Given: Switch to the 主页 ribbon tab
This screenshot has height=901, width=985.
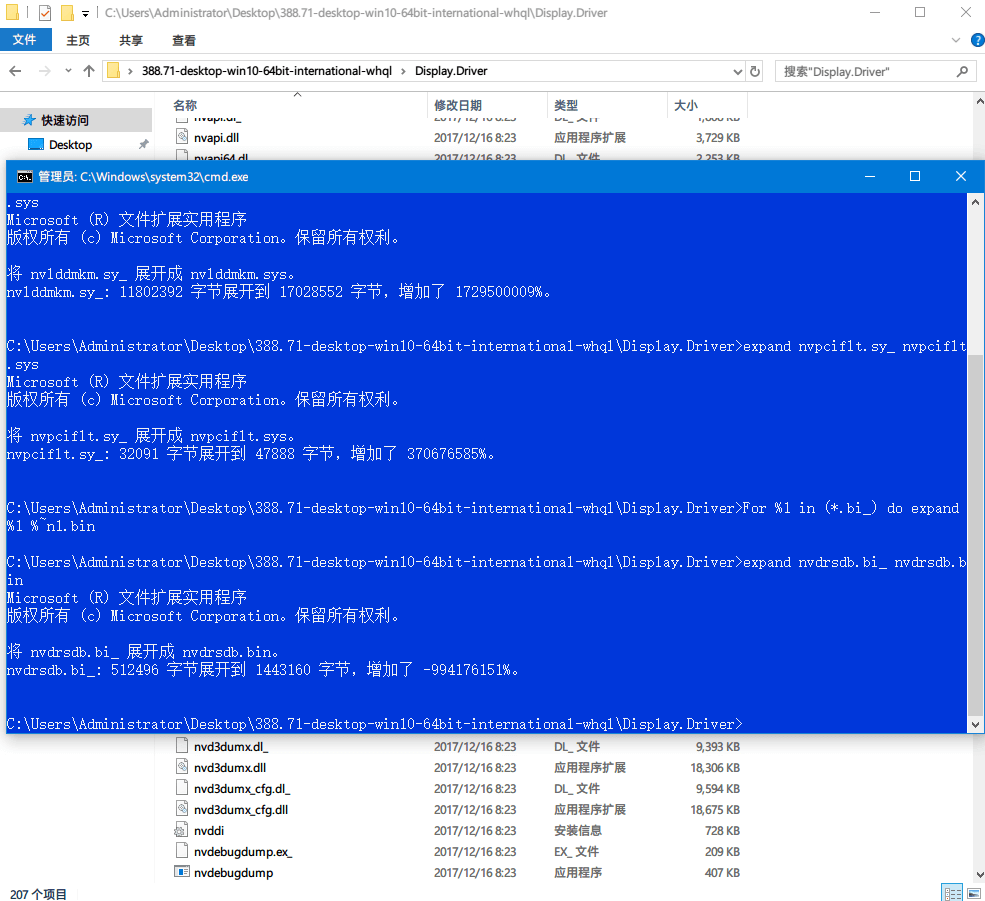Looking at the screenshot, I should click(78, 40).
